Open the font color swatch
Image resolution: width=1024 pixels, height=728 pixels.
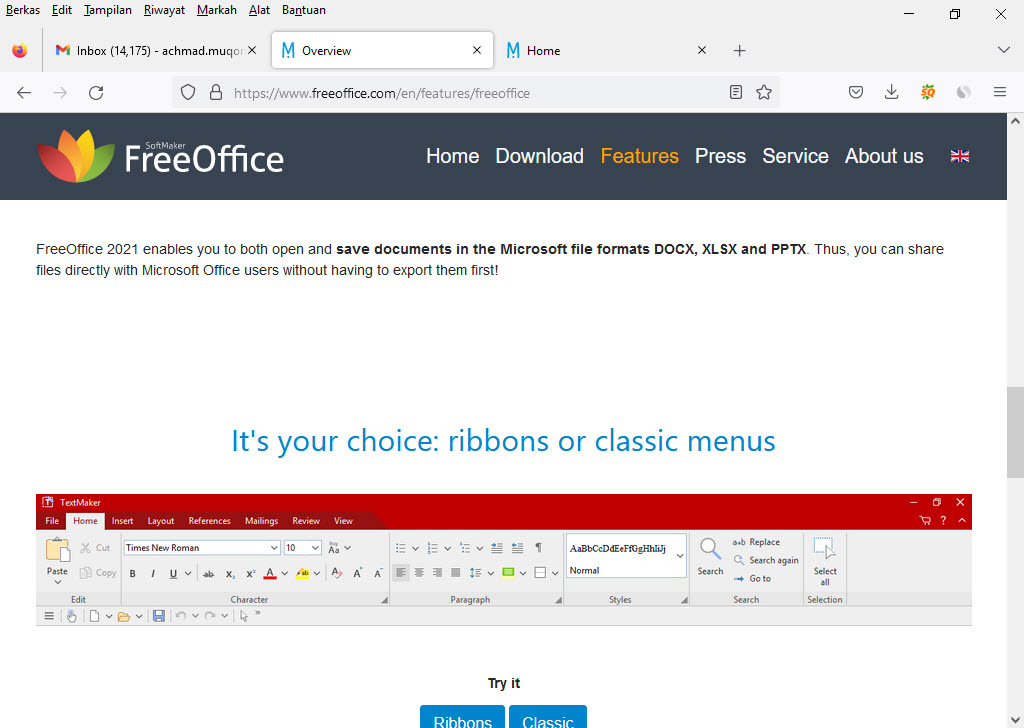[x=269, y=573]
